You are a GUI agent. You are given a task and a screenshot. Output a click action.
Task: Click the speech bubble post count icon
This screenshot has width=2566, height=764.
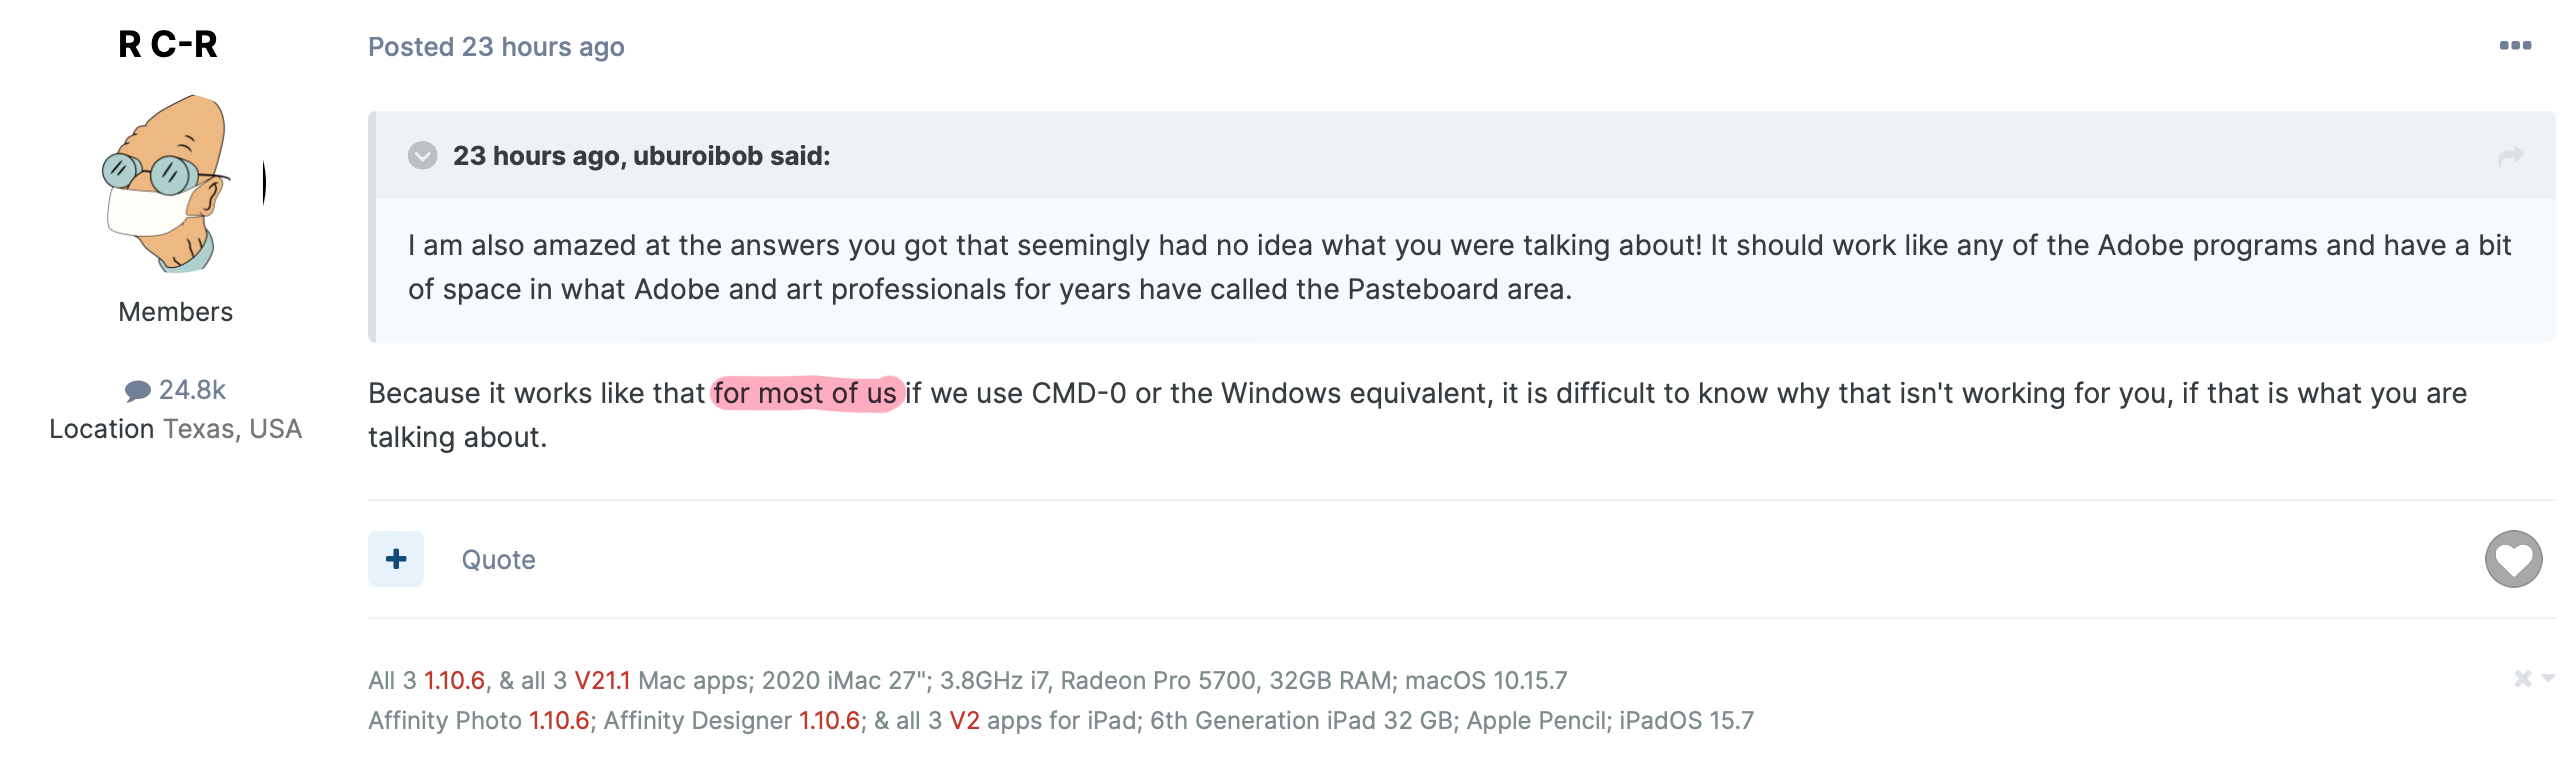138,390
